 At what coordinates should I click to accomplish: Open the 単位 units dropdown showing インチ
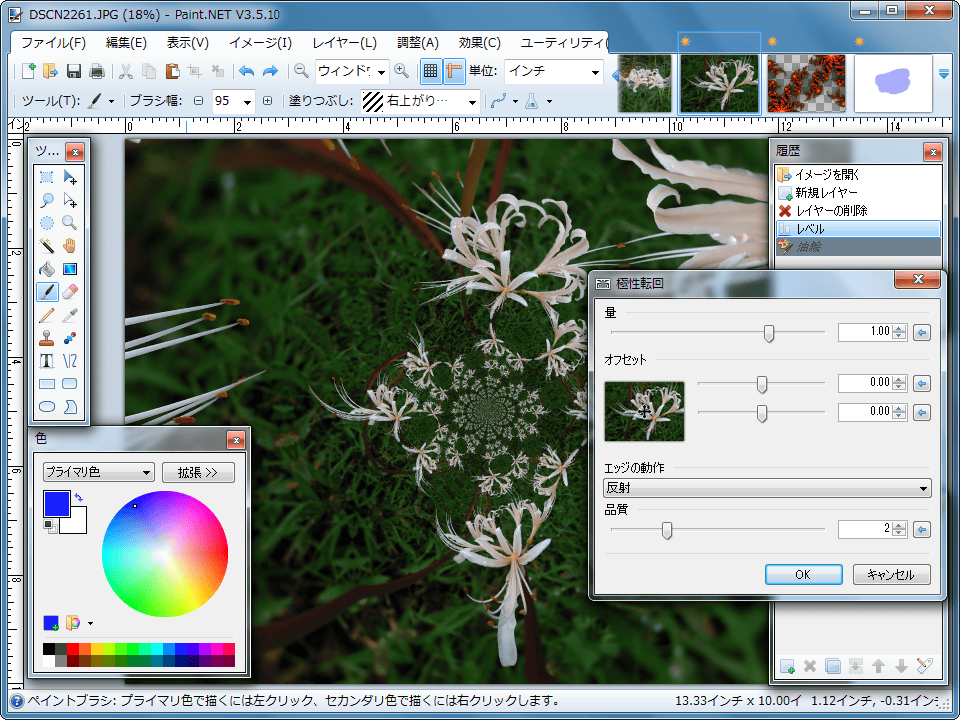[553, 71]
